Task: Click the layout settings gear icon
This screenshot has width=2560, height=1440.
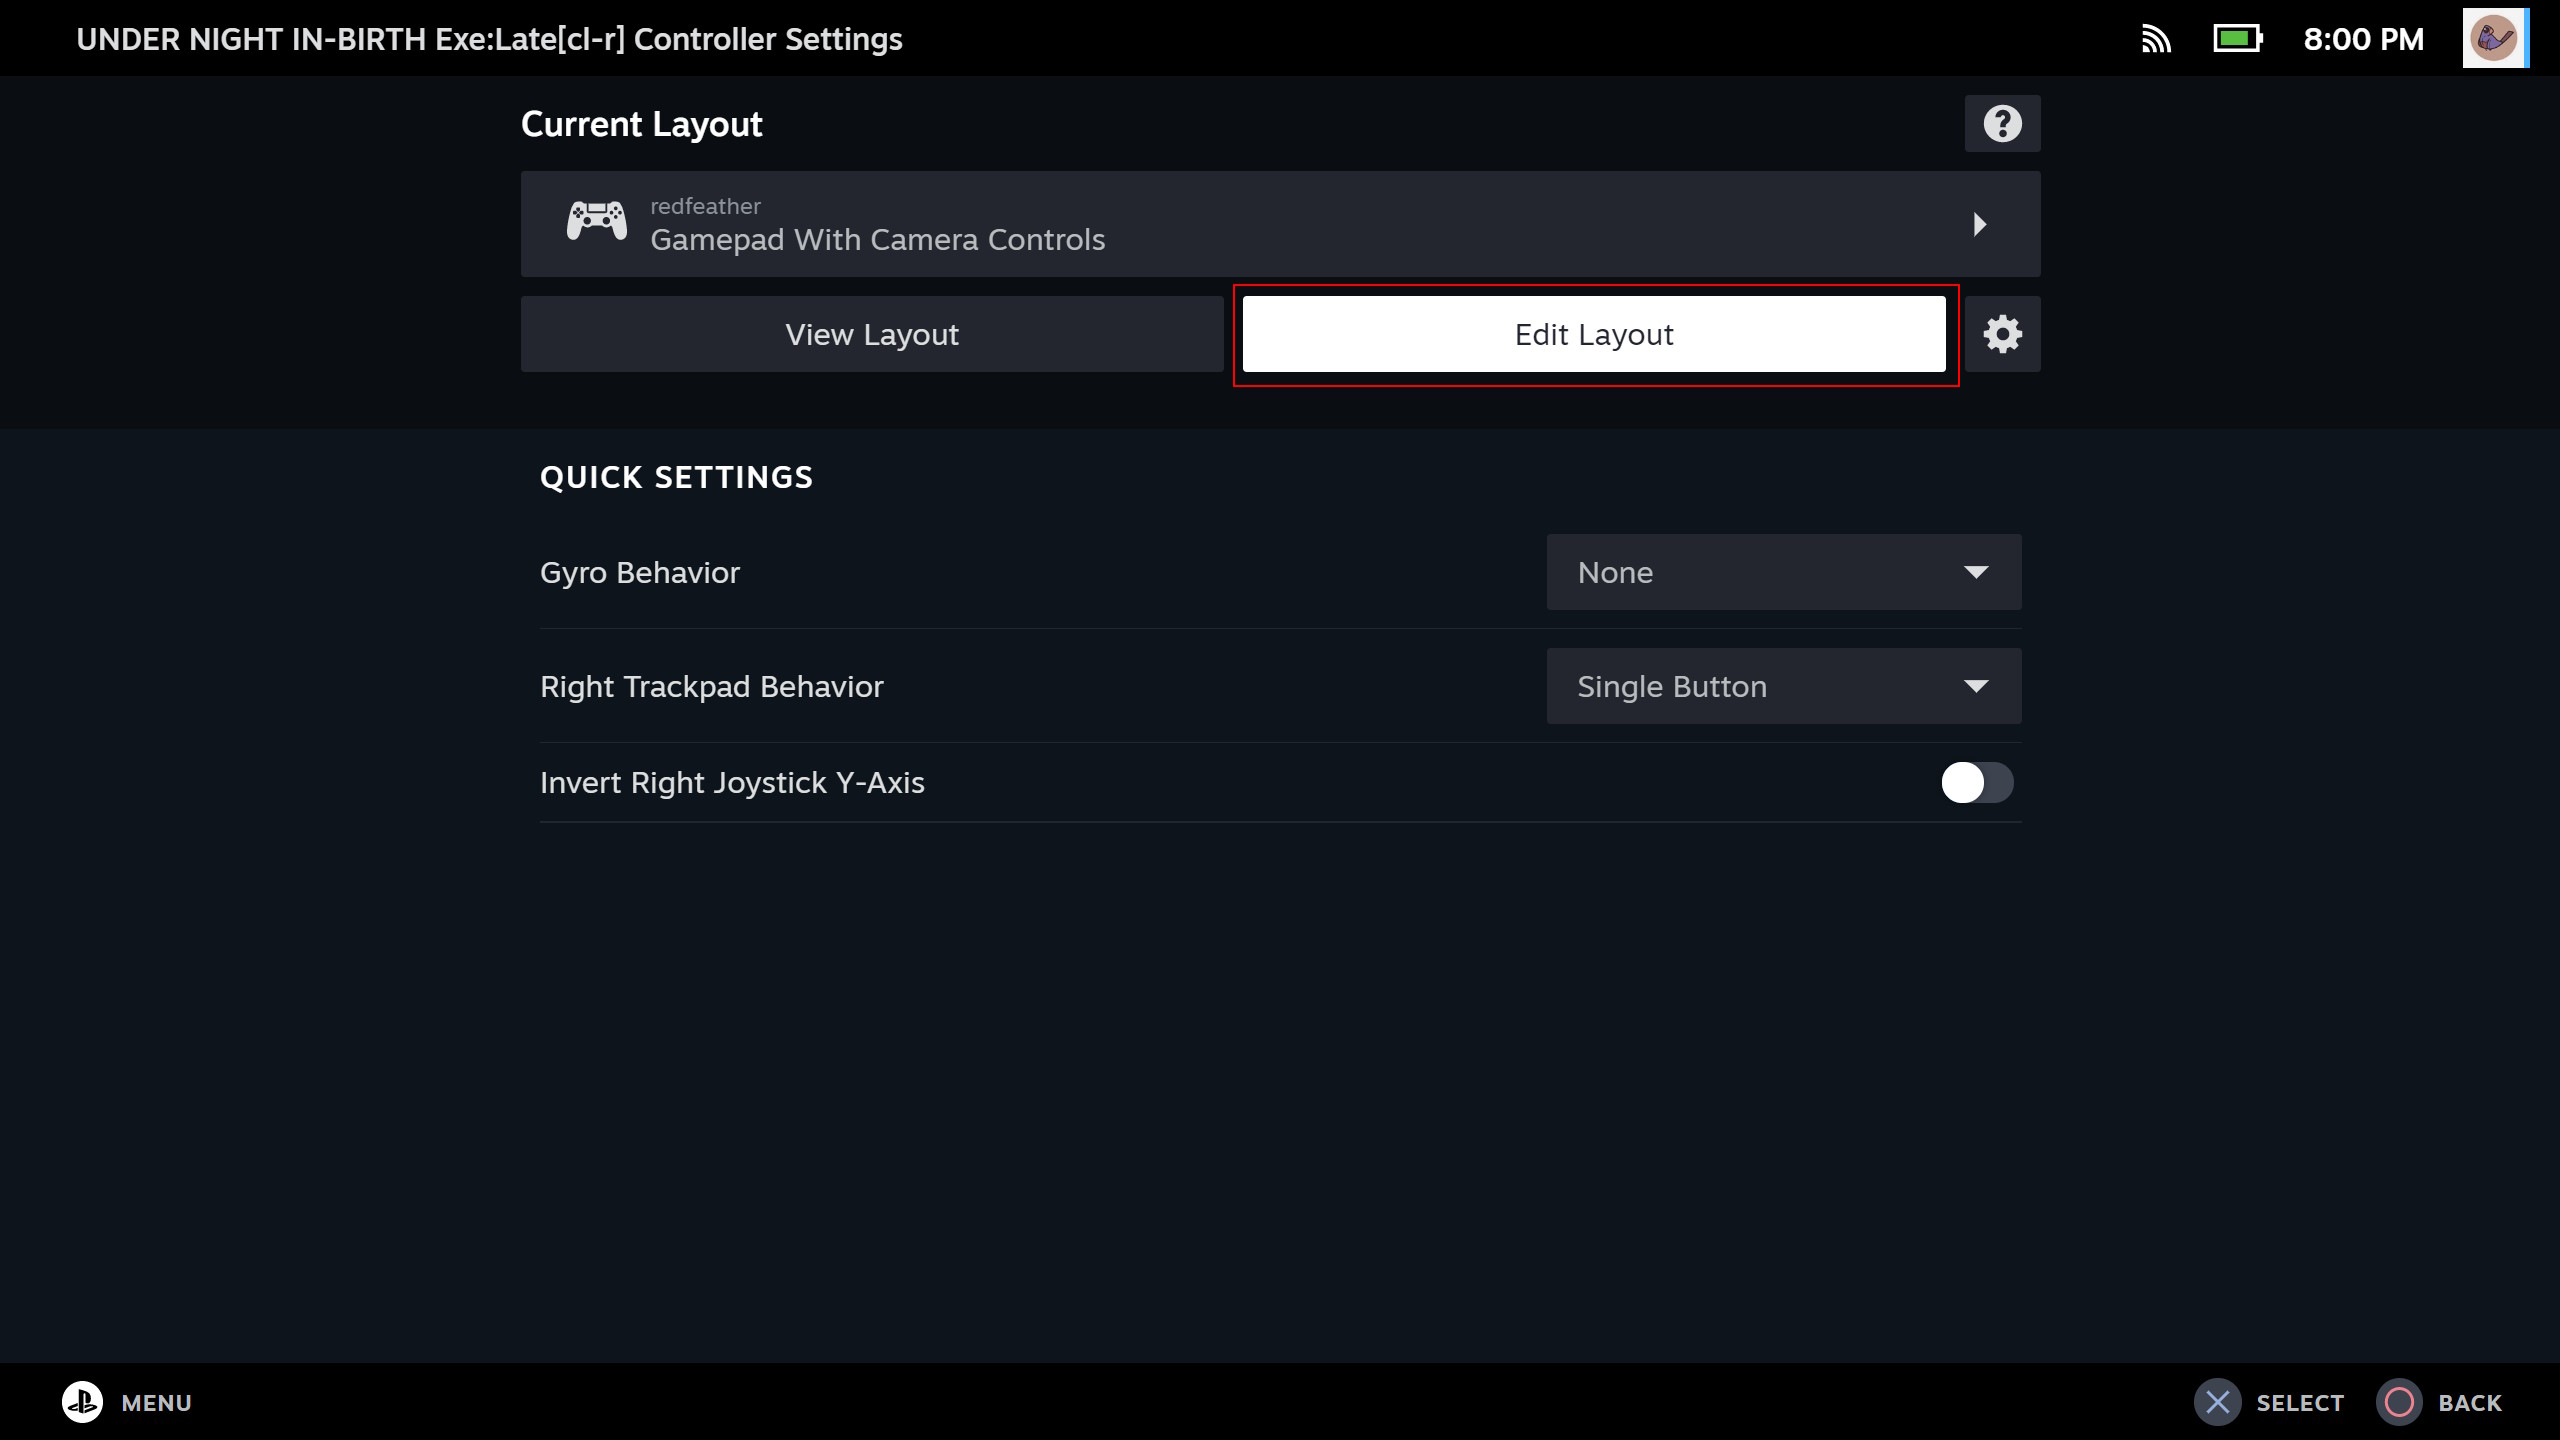Action: tap(2002, 334)
